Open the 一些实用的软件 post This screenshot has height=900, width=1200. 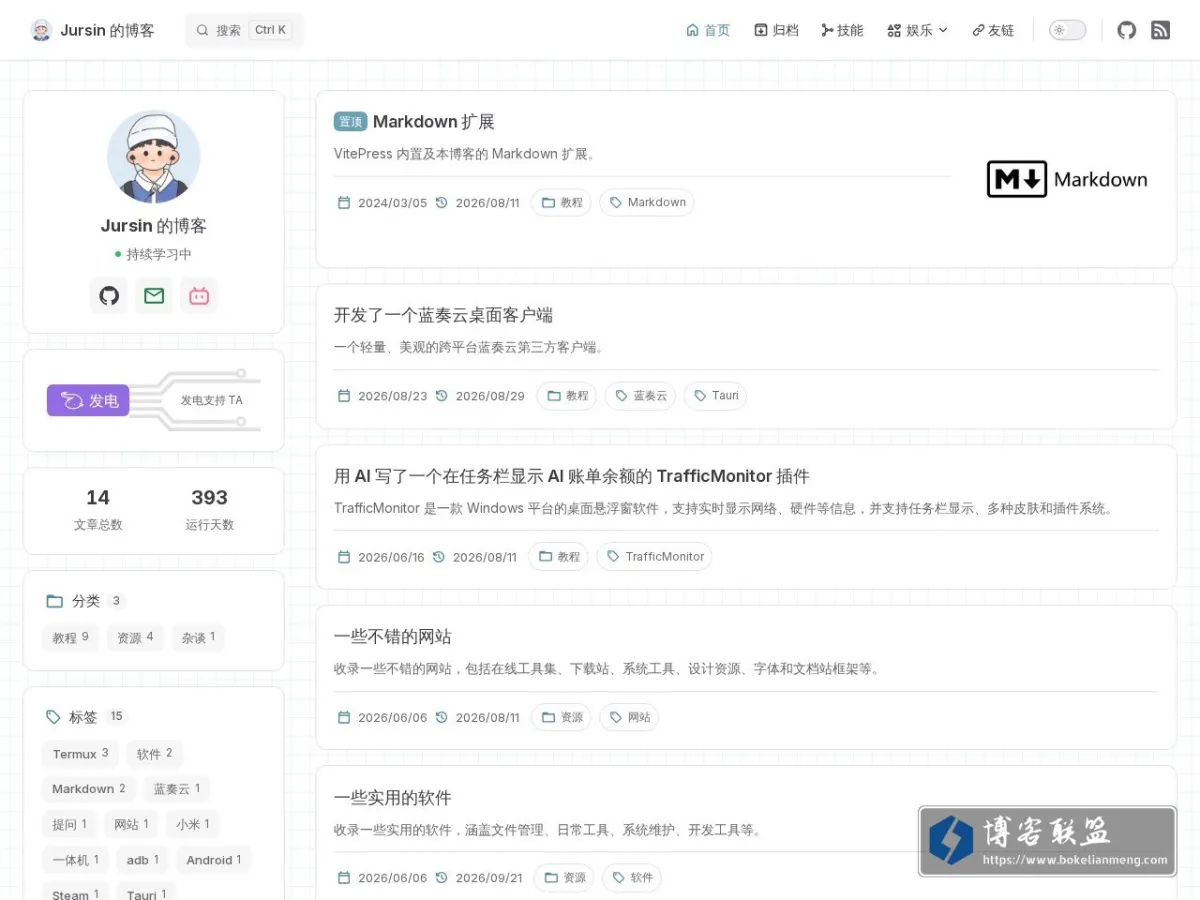[393, 798]
